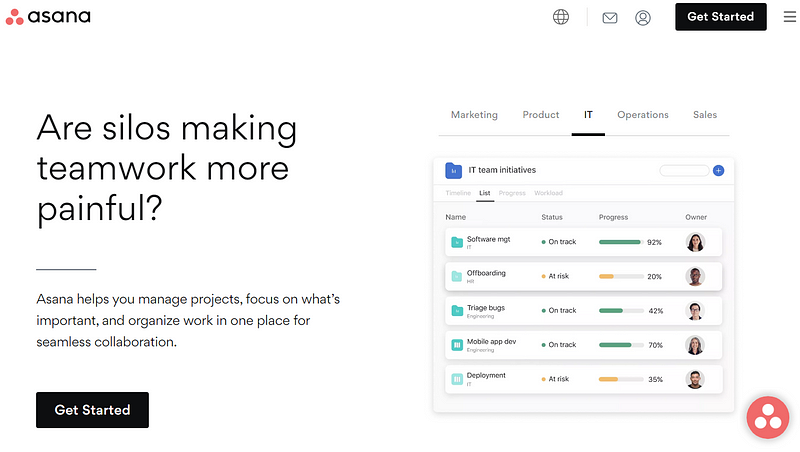Viewport: 800px width, 452px height.
Task: Click the 'At risk' status of Offboarding
Action: (x=555, y=276)
